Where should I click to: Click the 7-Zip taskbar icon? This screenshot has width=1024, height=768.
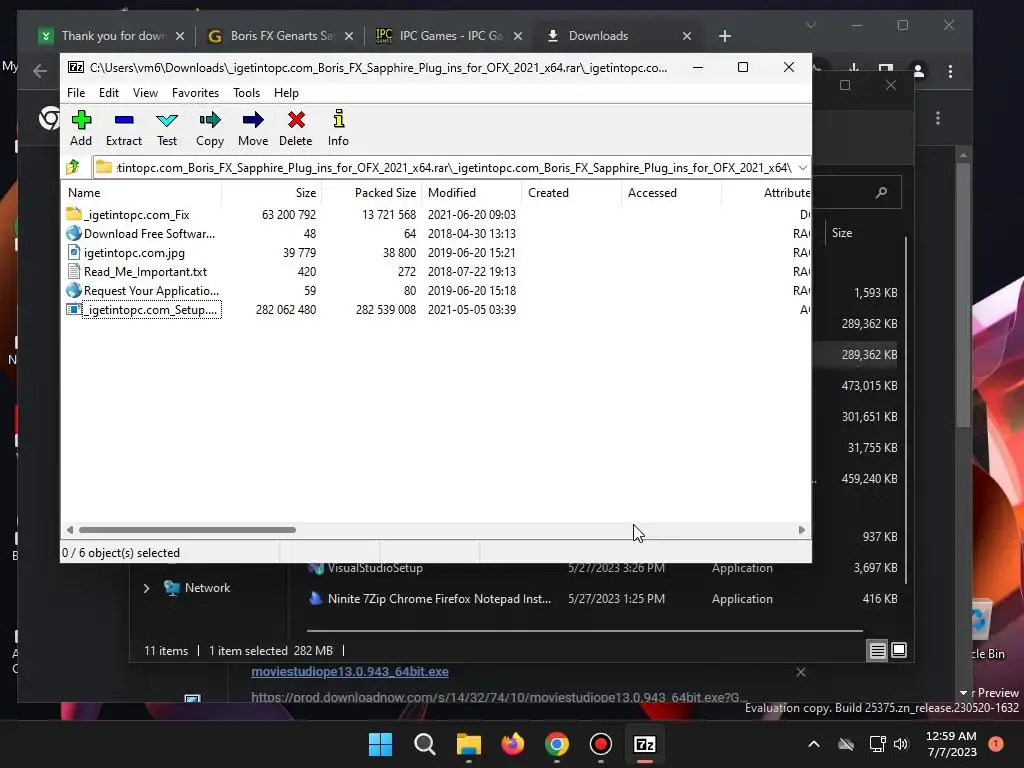(645, 744)
